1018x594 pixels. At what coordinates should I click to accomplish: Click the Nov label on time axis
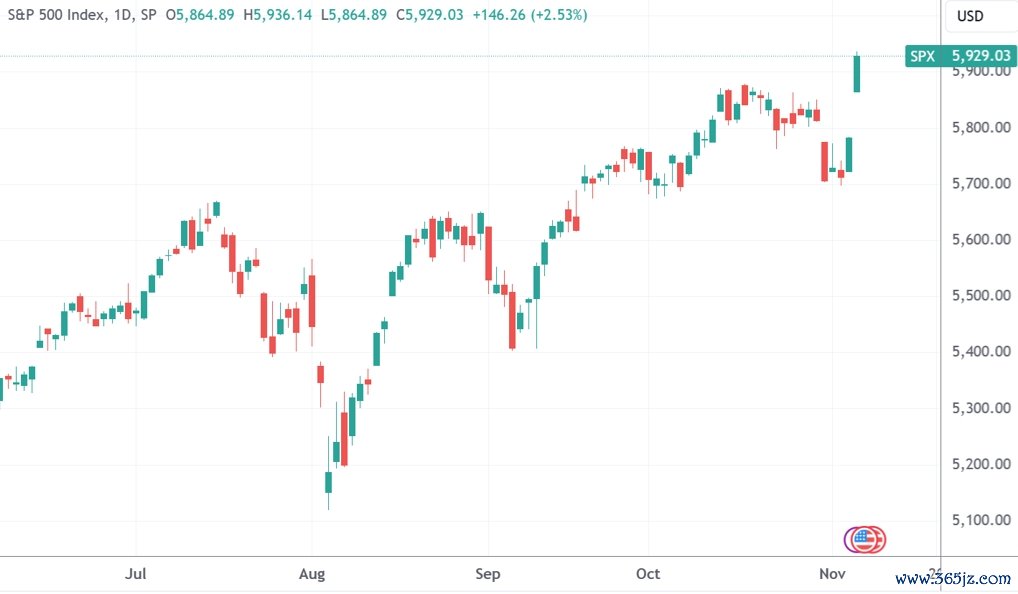(832, 574)
